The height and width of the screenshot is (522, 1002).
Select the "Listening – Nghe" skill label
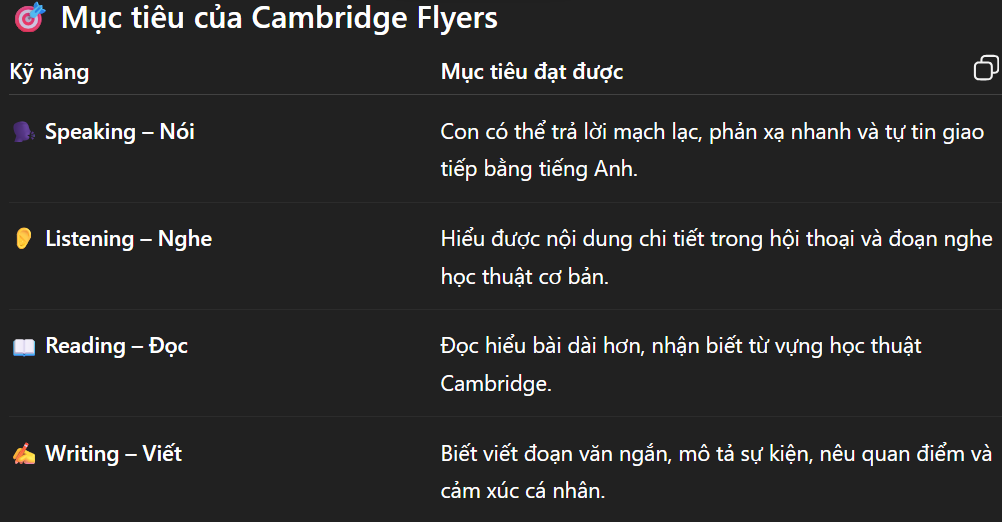(x=128, y=239)
